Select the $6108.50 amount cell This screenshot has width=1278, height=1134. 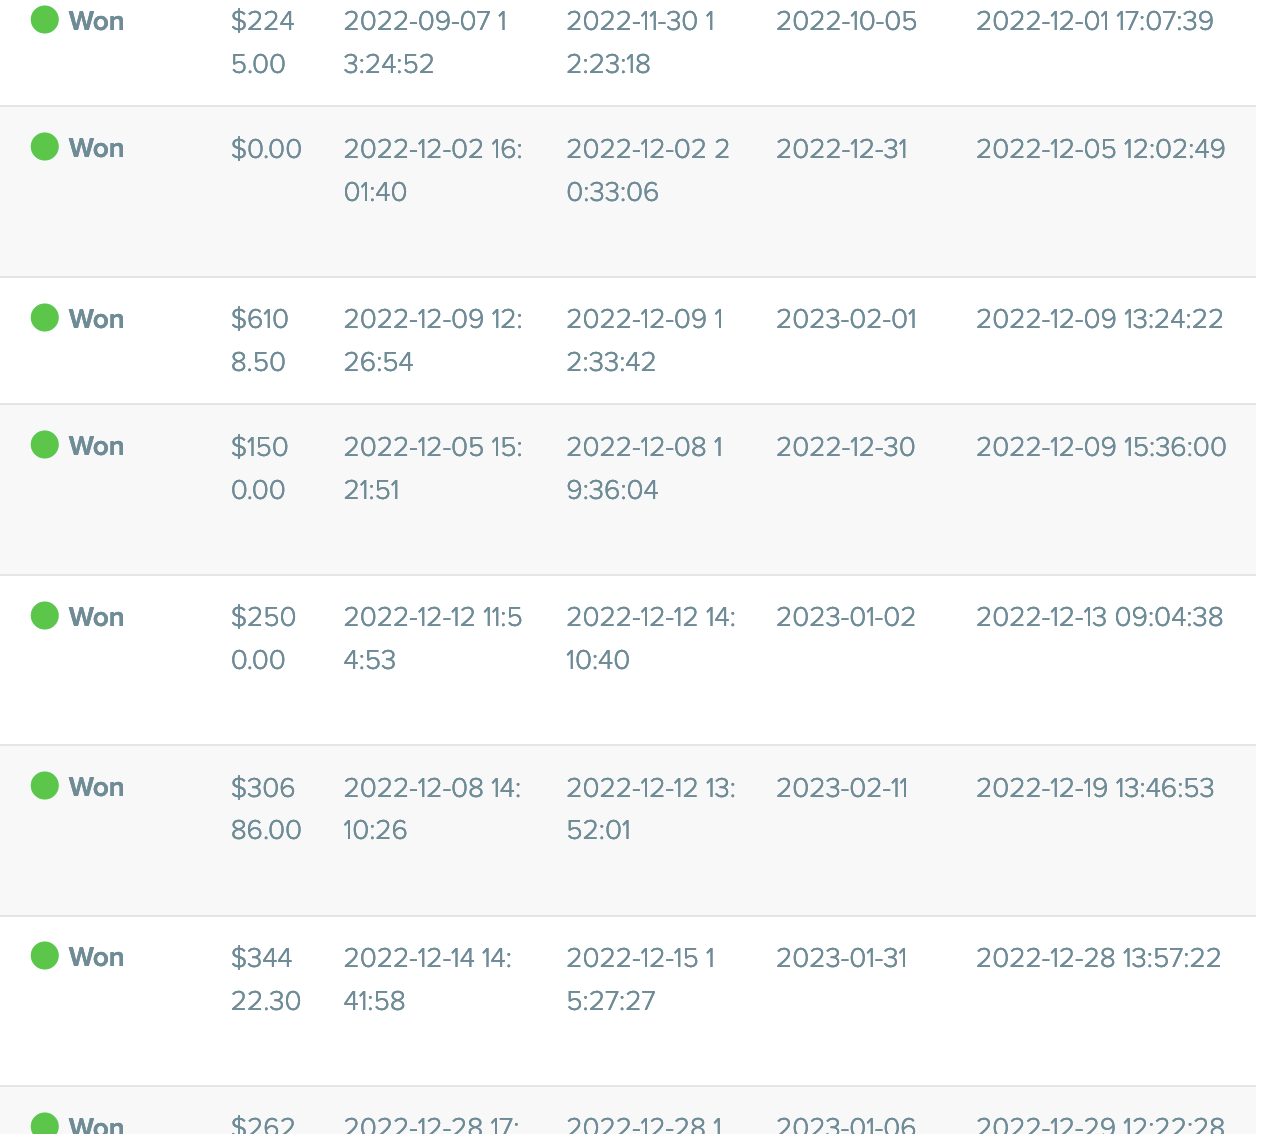(260, 340)
